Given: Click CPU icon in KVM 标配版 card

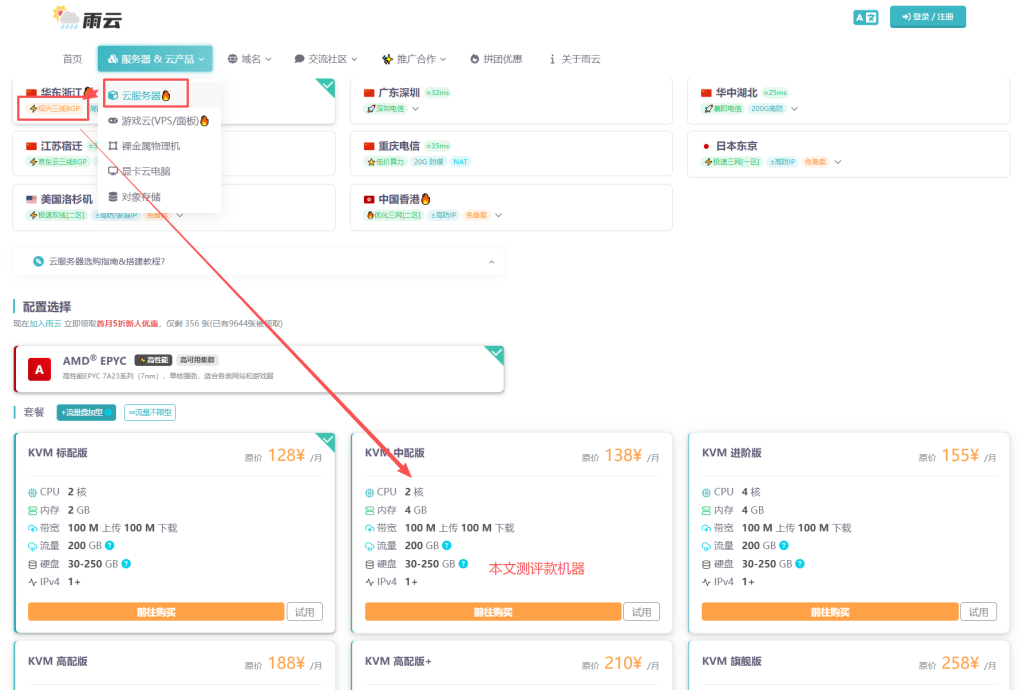Looking at the screenshot, I should (x=33, y=492).
